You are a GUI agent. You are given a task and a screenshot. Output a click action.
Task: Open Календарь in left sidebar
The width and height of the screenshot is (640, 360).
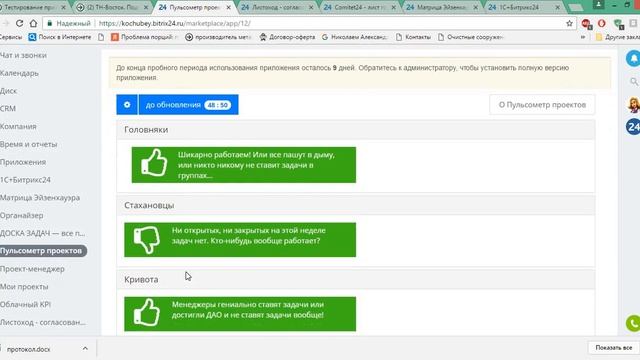[x=19, y=73]
